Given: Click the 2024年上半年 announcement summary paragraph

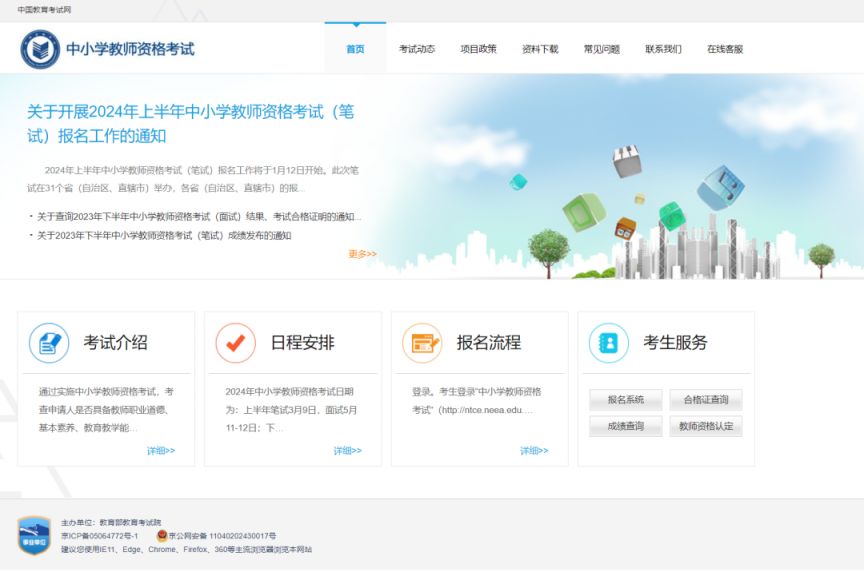Looking at the screenshot, I should 193,179.
